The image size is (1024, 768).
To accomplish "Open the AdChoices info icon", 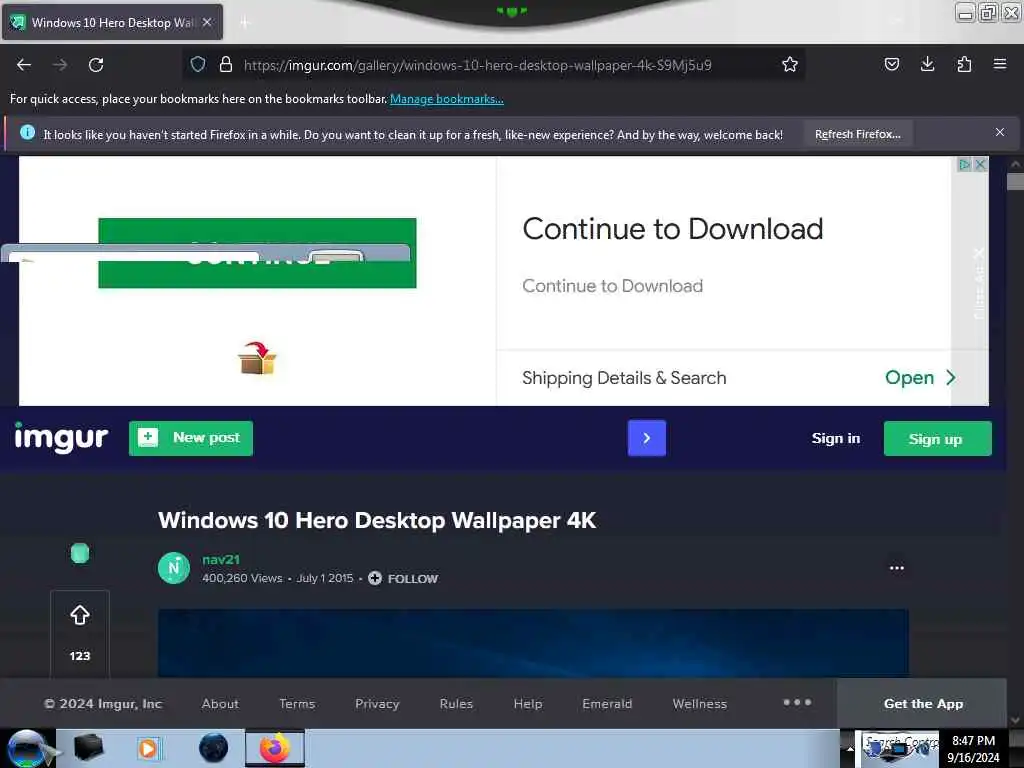I will click(965, 165).
